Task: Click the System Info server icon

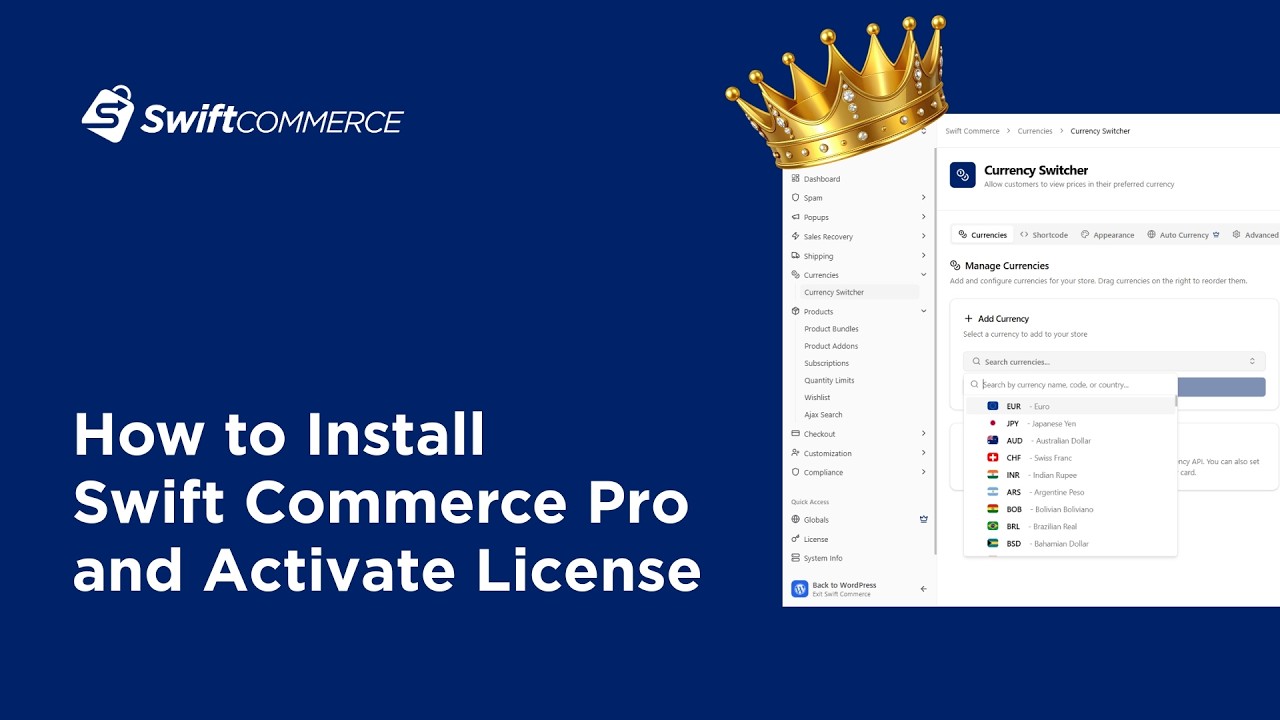Action: point(795,558)
